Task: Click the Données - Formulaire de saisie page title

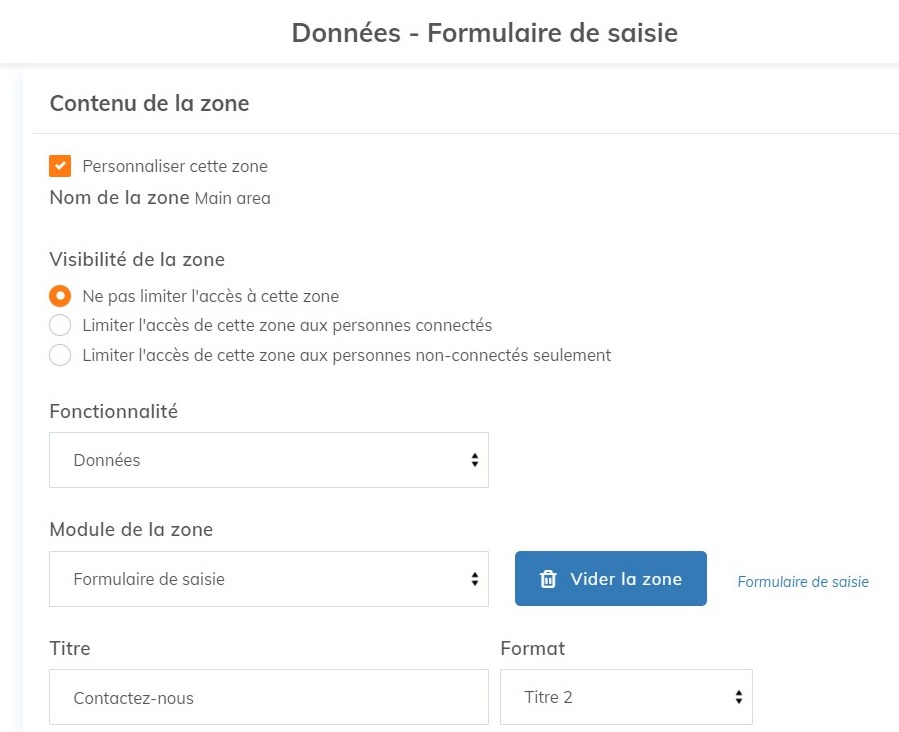Action: pos(484,33)
